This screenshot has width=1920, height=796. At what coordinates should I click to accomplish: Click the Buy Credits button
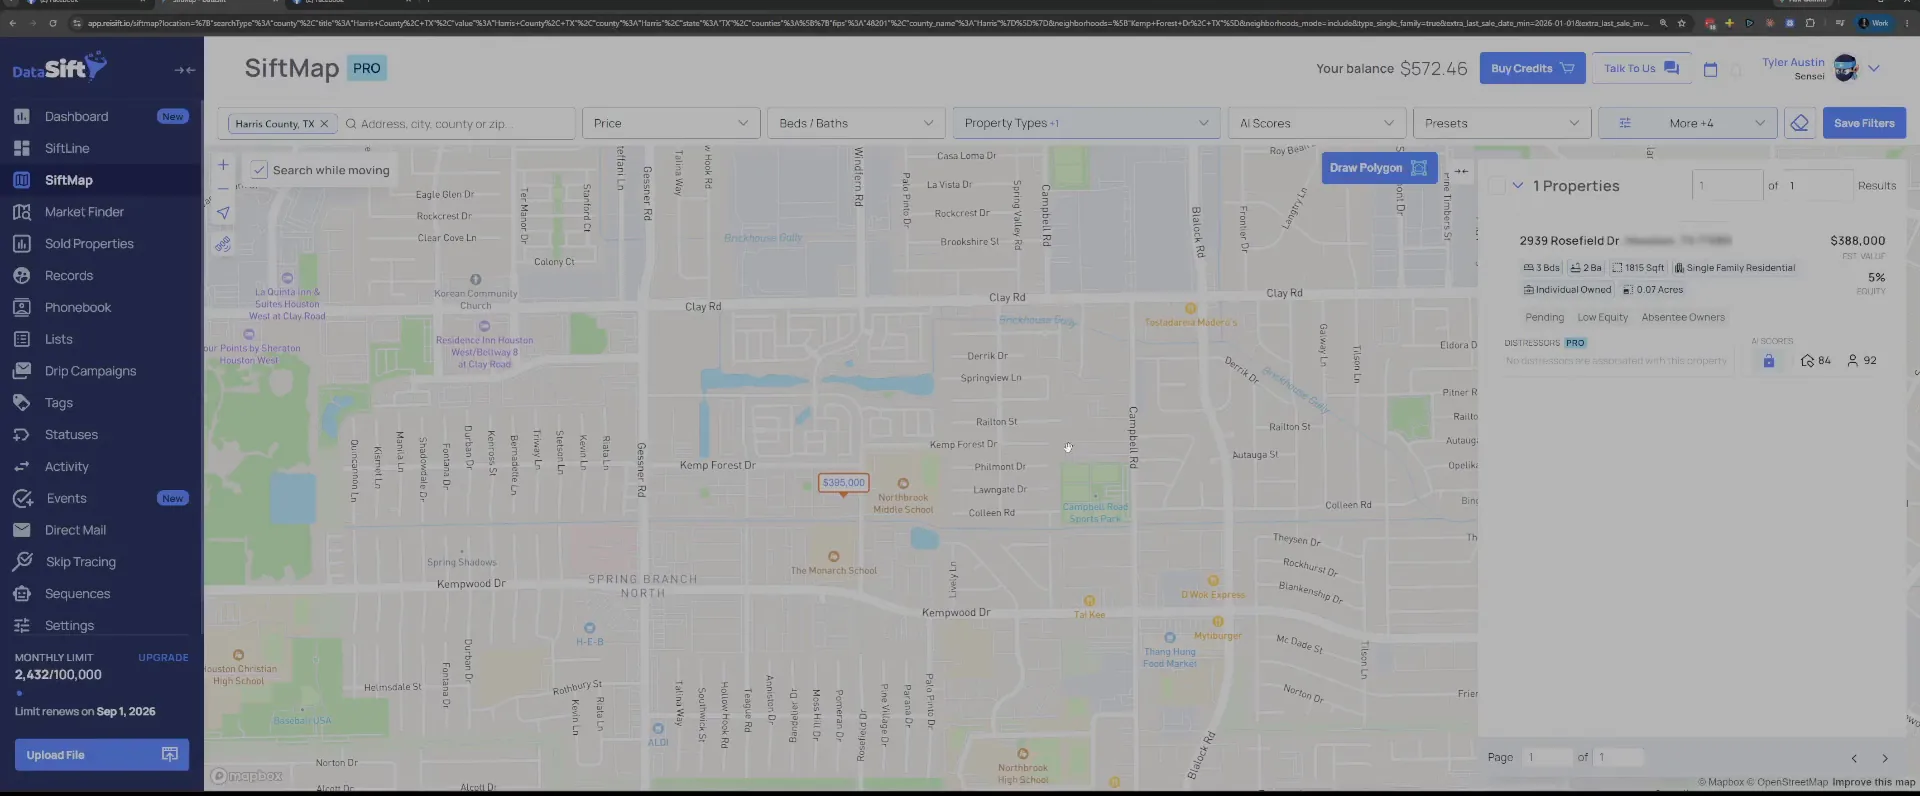pyautogui.click(x=1532, y=68)
